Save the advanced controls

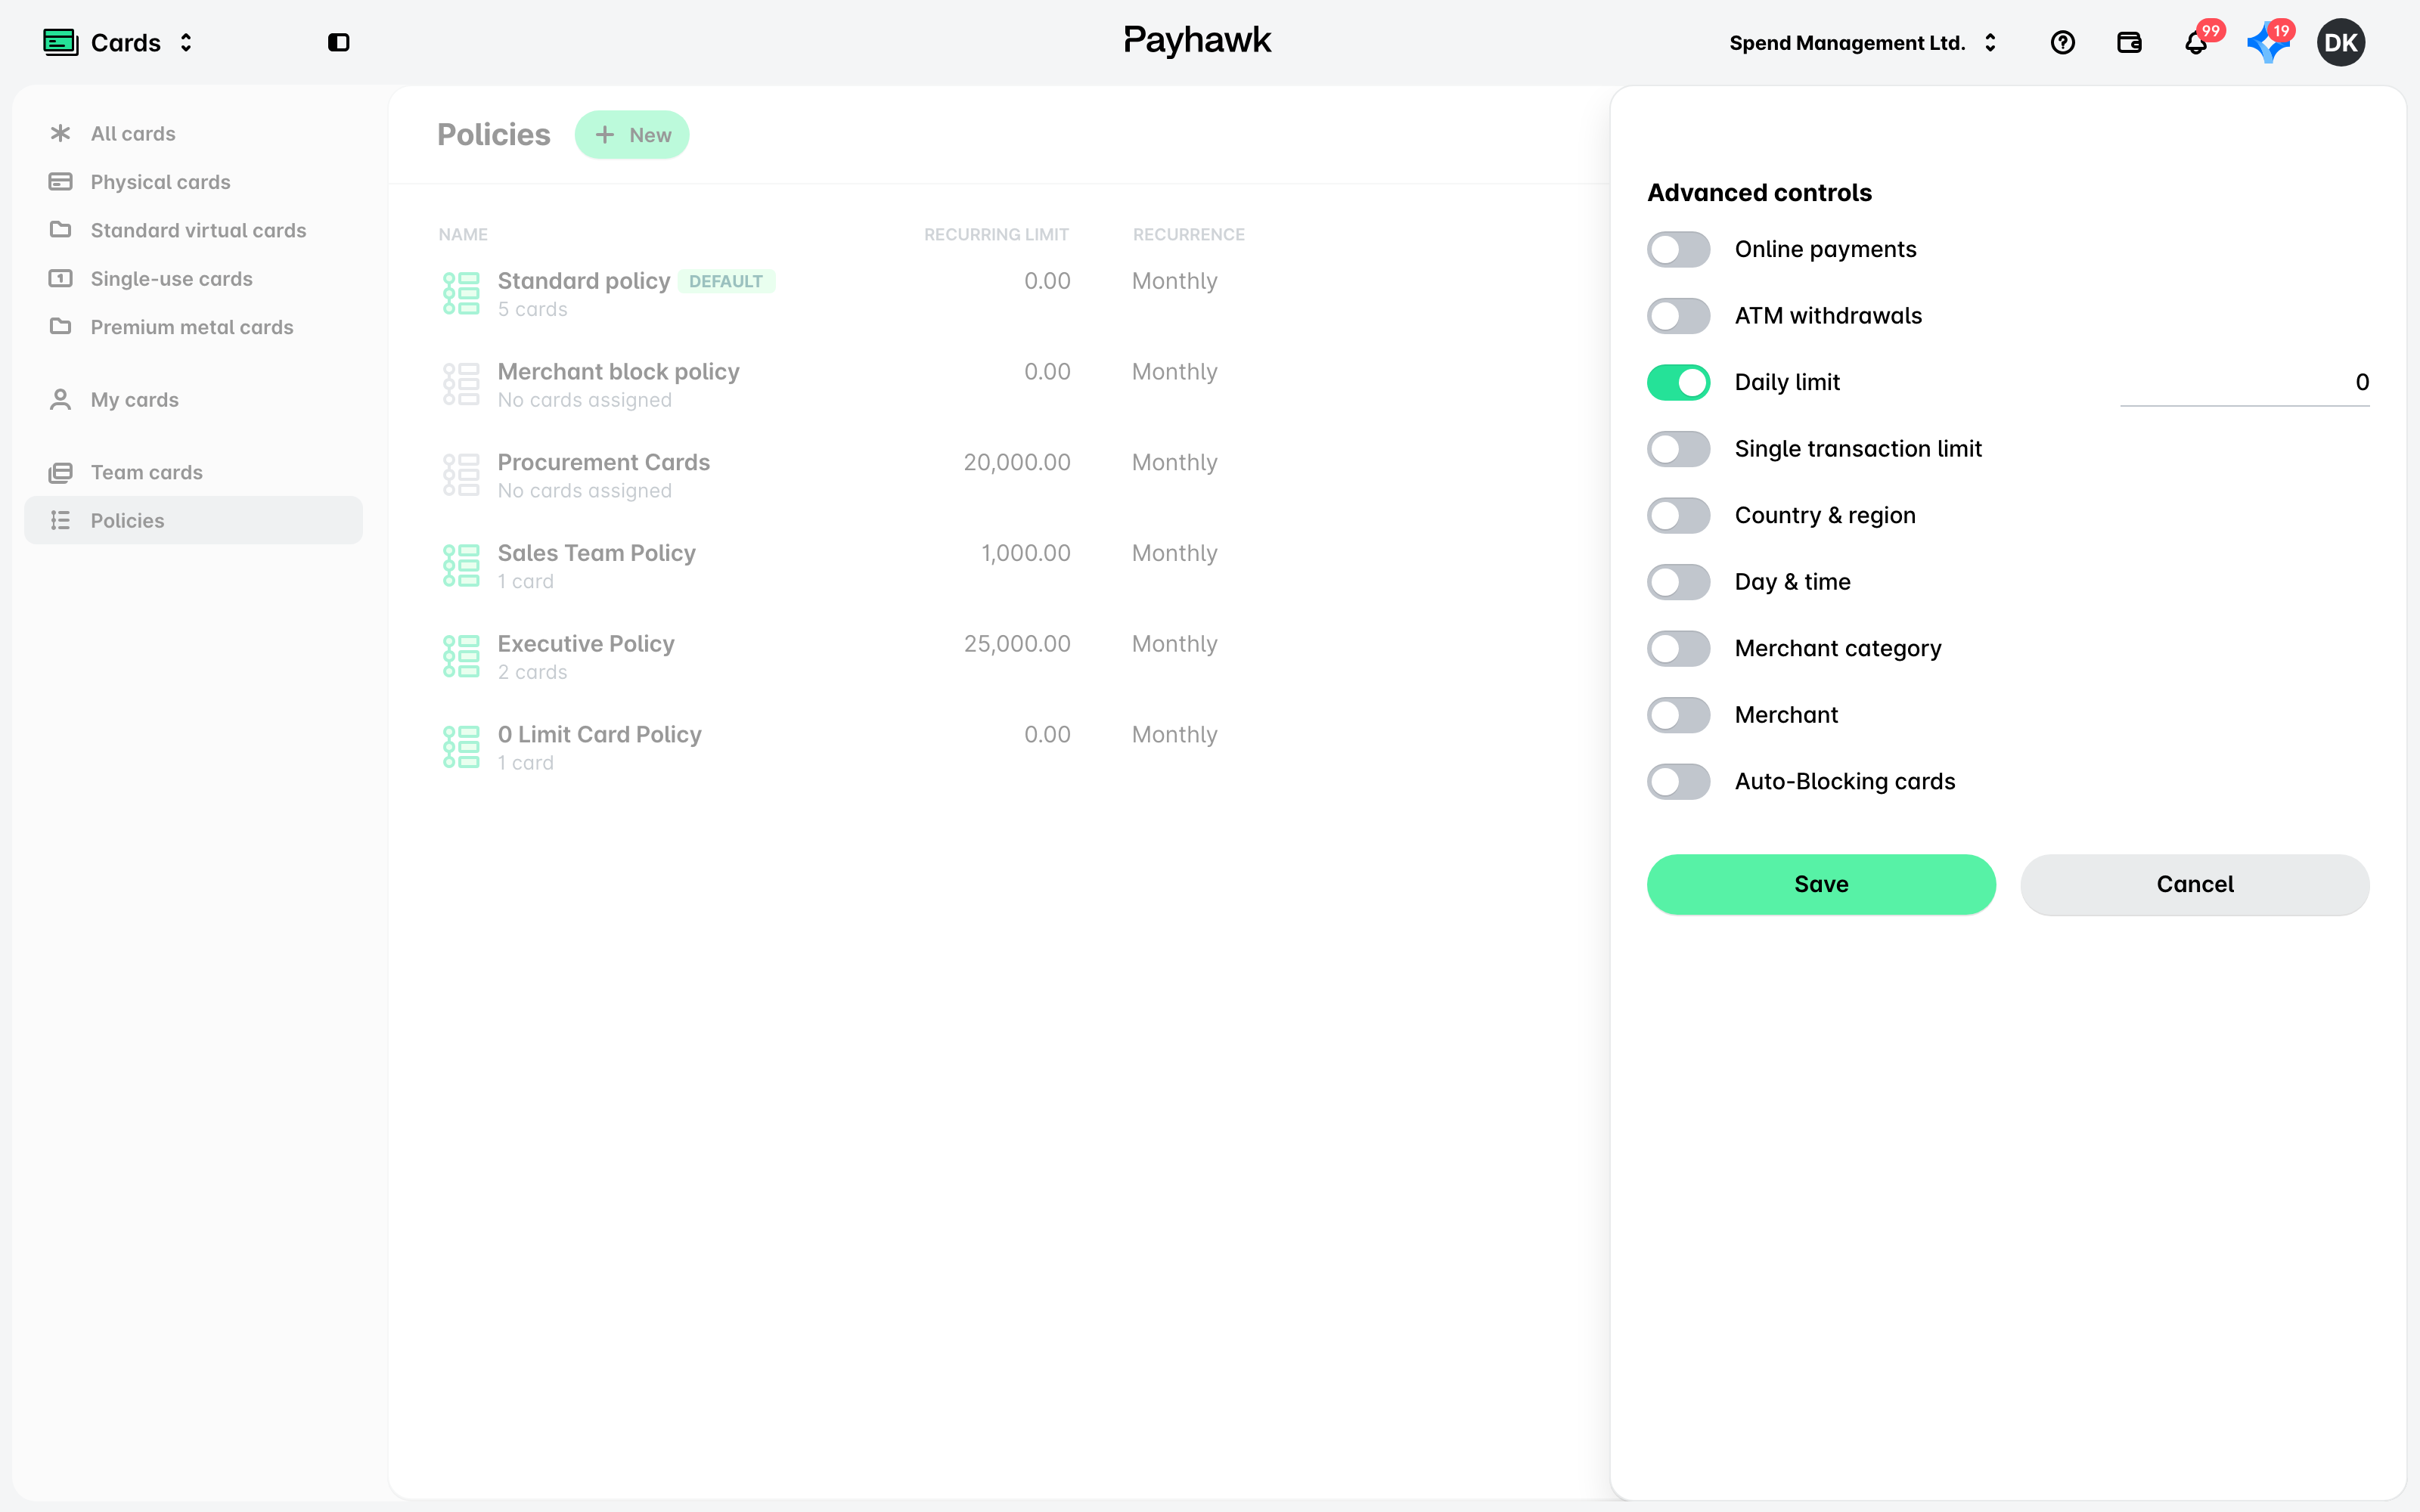point(1821,884)
